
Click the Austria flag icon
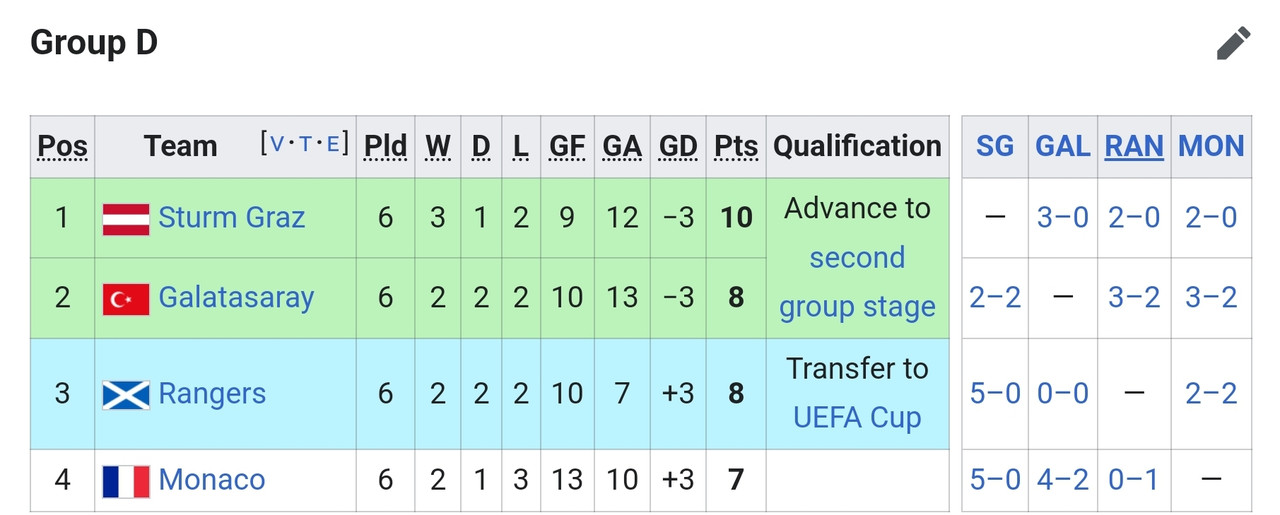pyautogui.click(x=126, y=219)
